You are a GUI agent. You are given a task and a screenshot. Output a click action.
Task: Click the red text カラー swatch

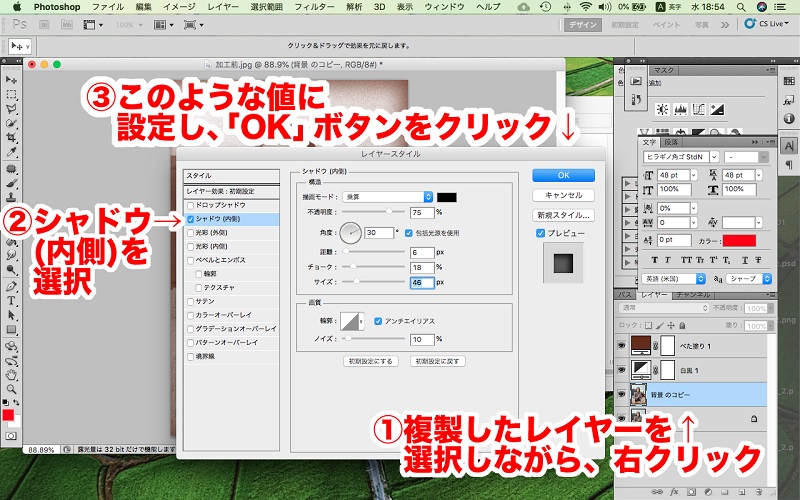tap(739, 240)
